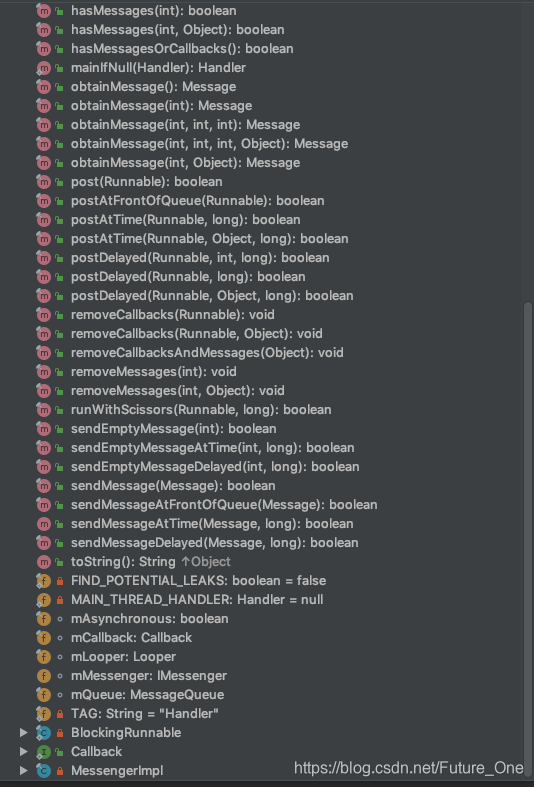This screenshot has height=787, width=534.
Task: Click the public lock icon beside sendMessage(Message)
Action: point(59,486)
